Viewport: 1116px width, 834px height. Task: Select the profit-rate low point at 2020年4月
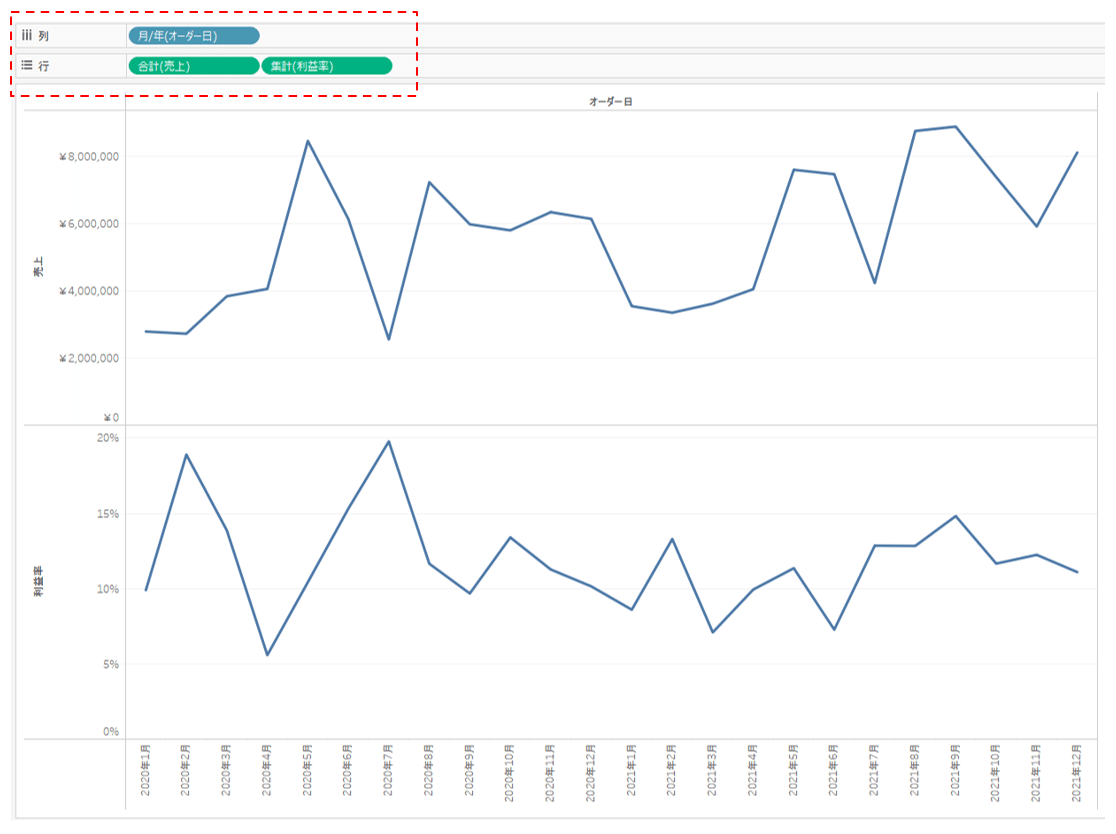267,655
